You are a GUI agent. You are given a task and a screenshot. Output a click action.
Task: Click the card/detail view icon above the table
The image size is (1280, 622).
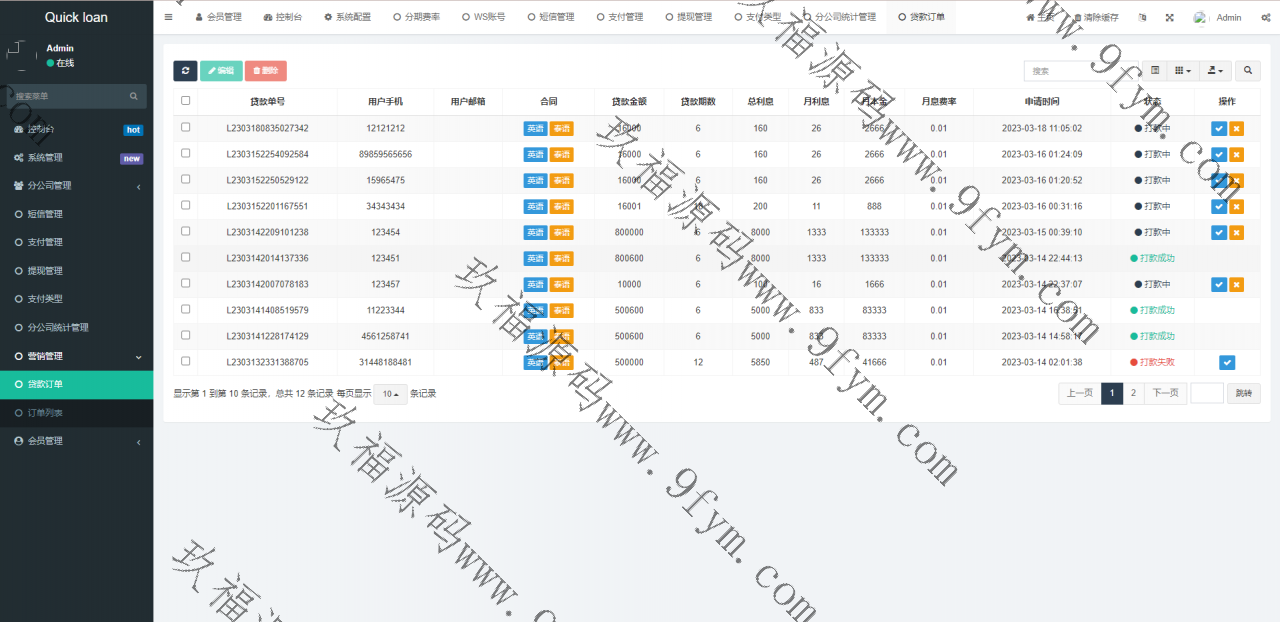1156,70
